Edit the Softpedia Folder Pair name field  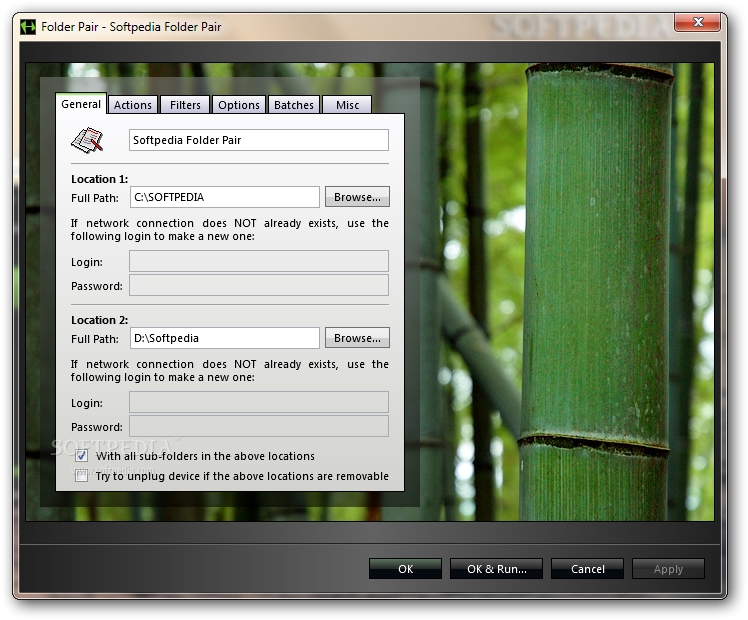(259, 140)
